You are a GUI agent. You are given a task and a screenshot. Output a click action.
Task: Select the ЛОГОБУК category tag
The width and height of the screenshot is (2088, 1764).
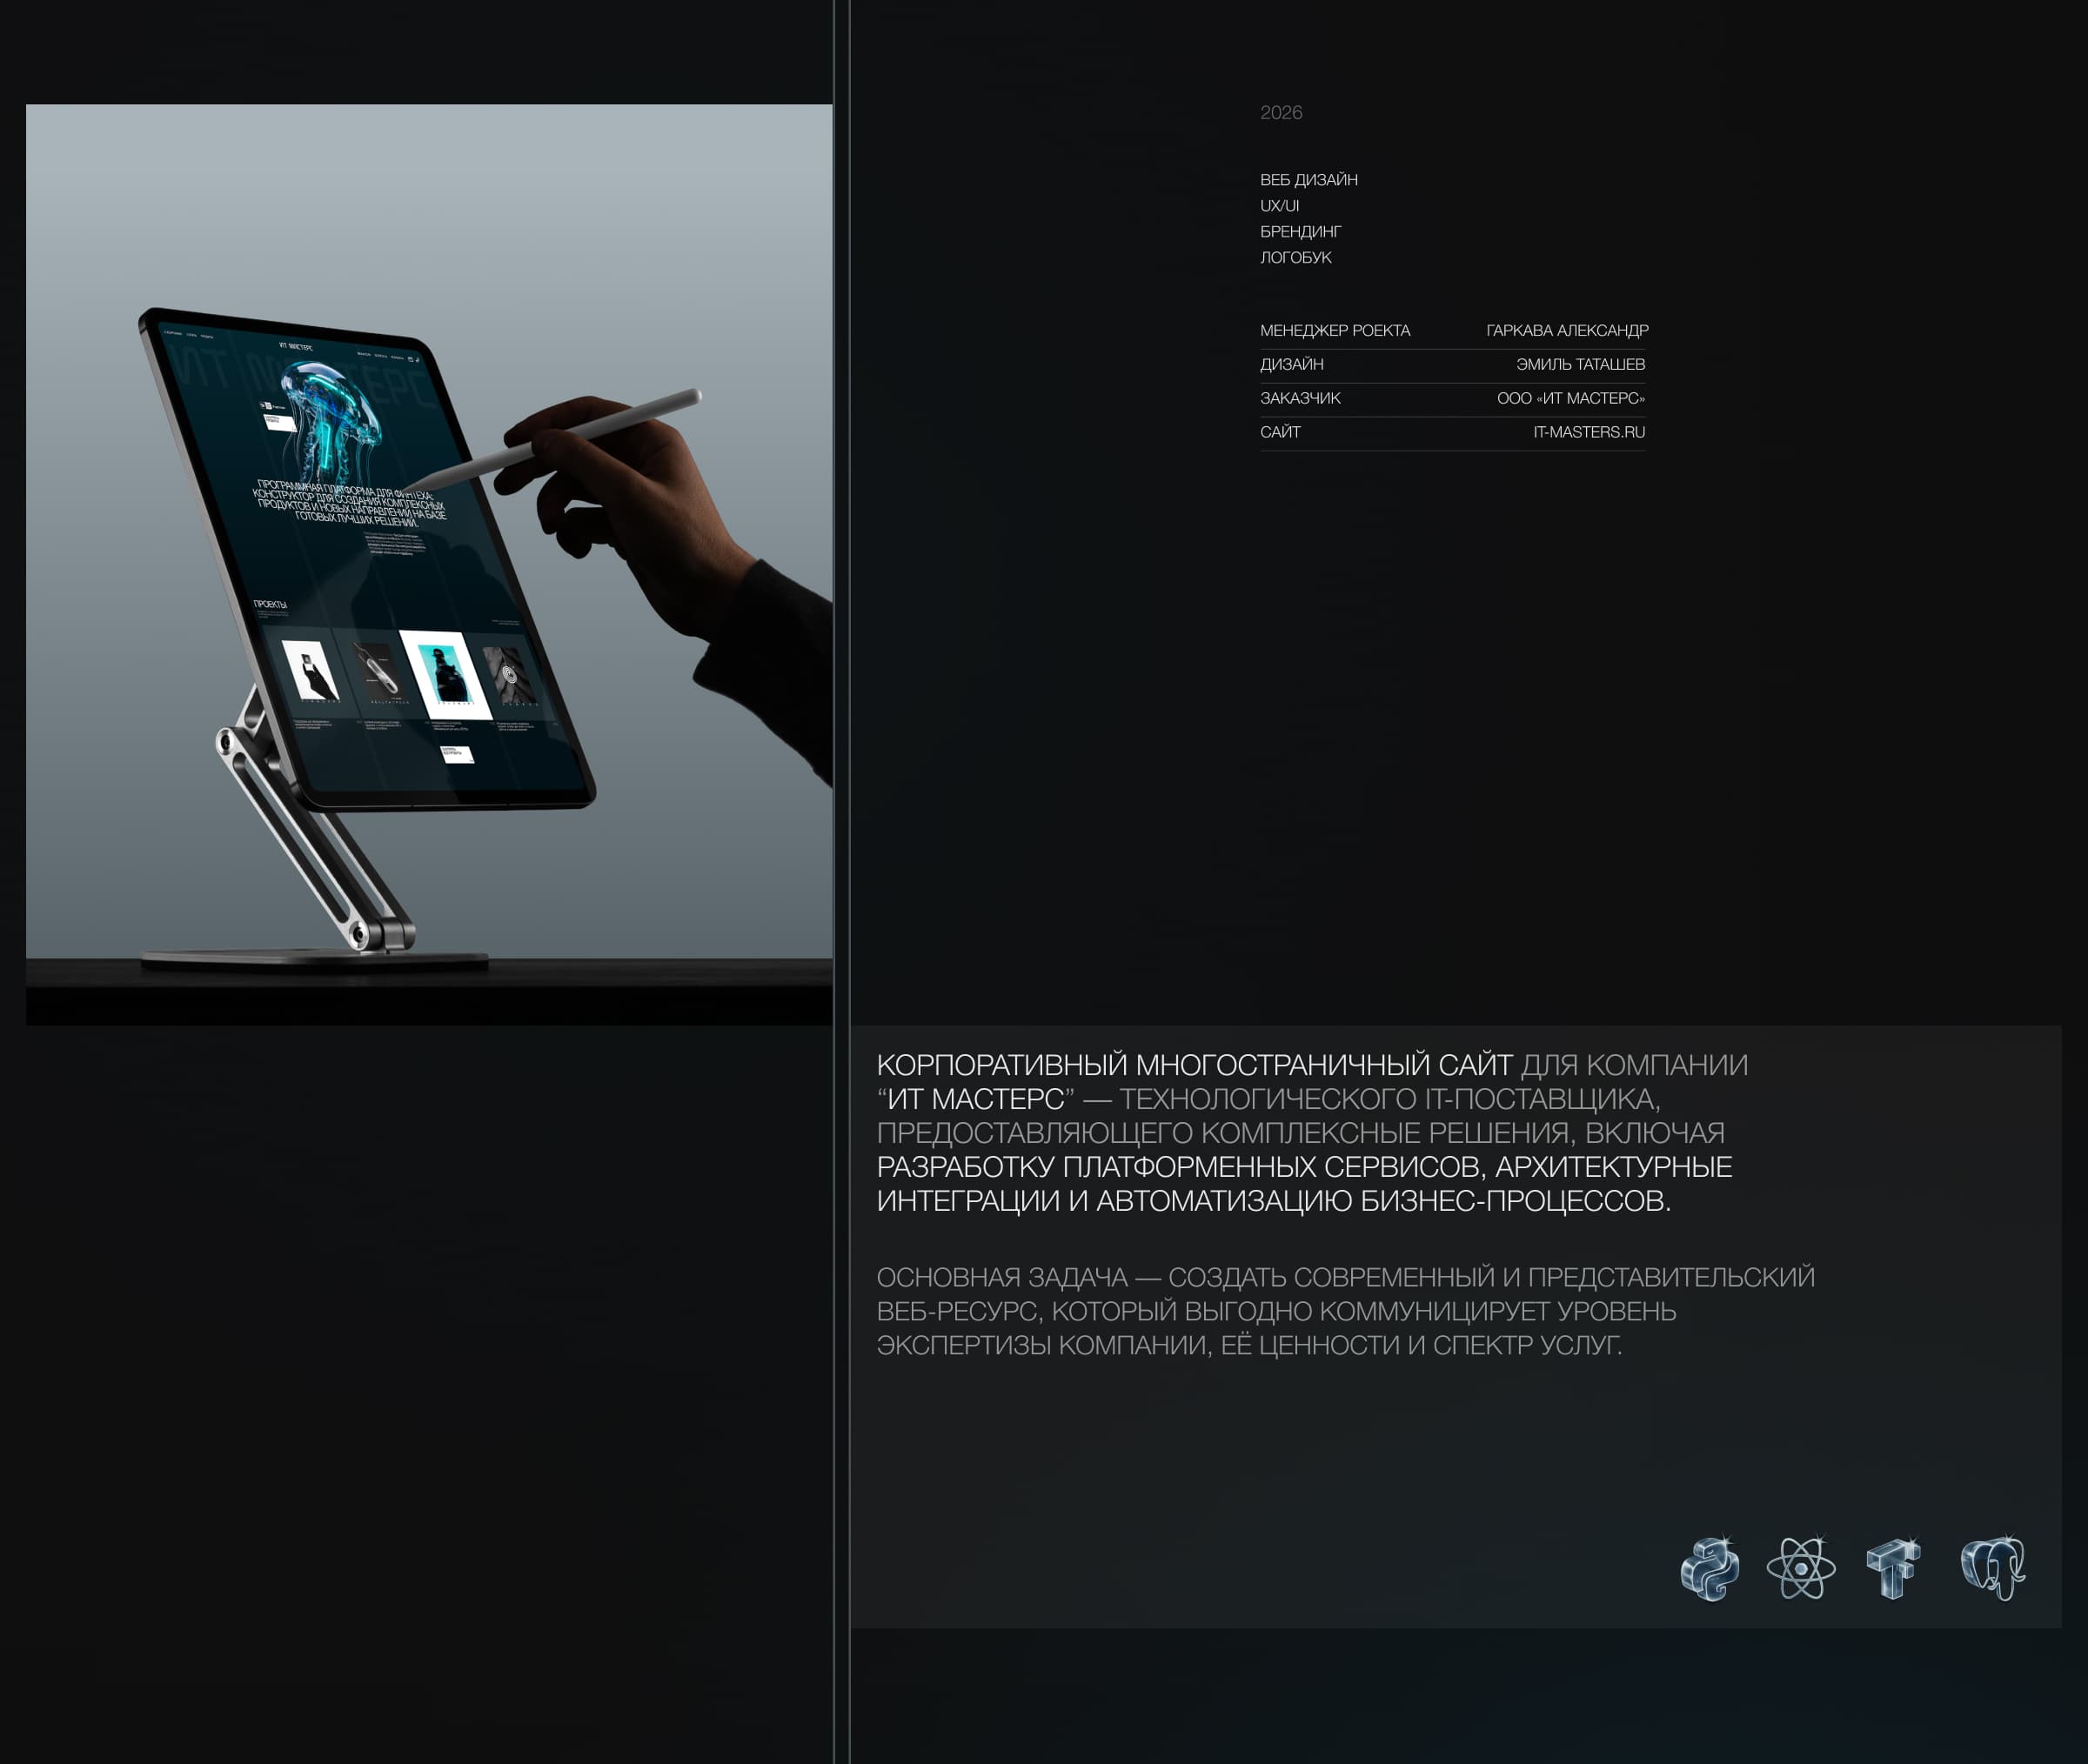click(1295, 258)
